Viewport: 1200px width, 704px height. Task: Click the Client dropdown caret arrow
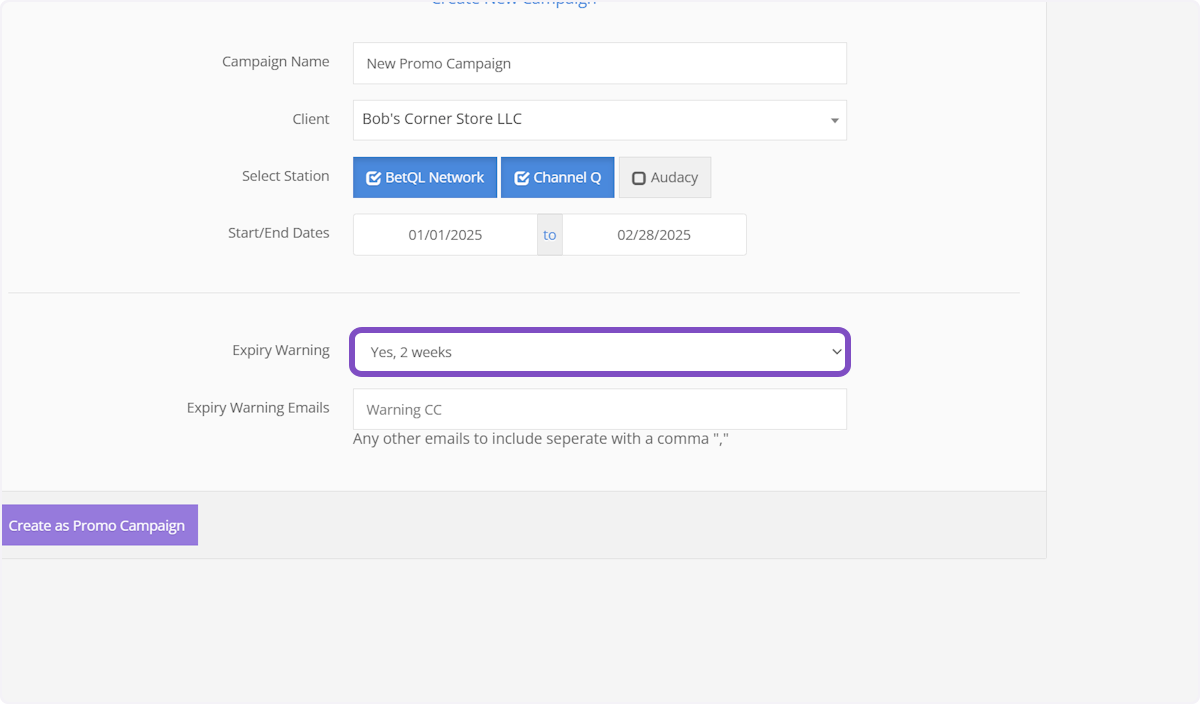[834, 121]
